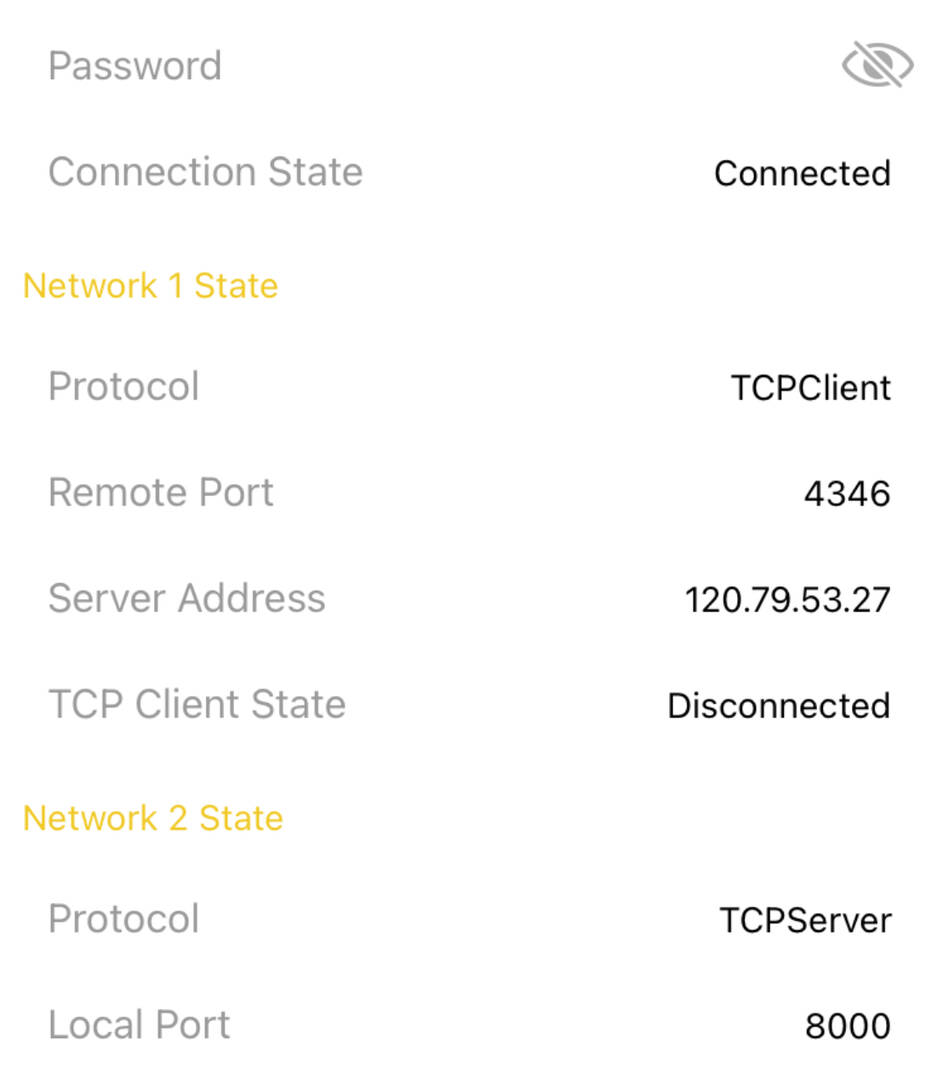Select the 120.79.53.27 server address value
The height and width of the screenshot is (1079, 943).
coord(788,599)
